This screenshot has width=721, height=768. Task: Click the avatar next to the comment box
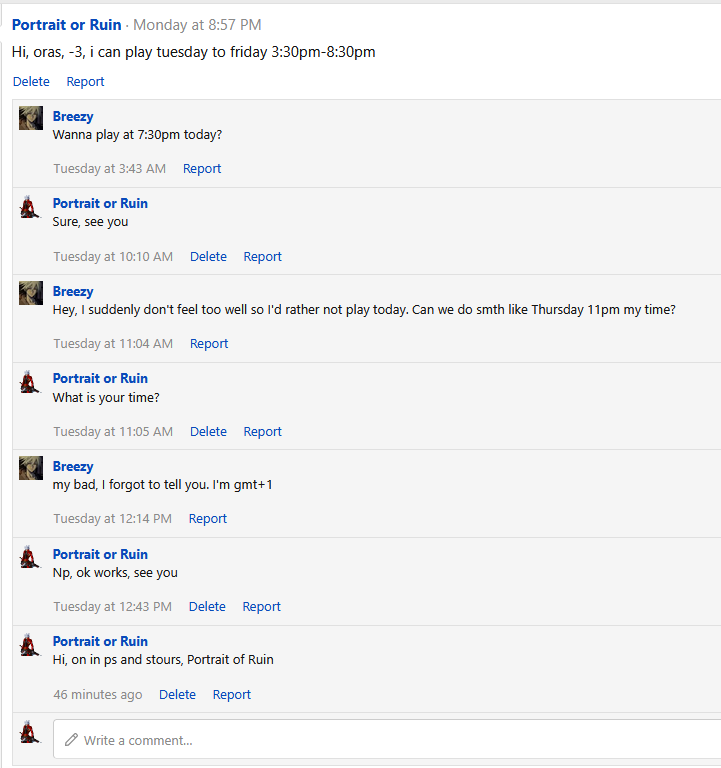pos(30,732)
